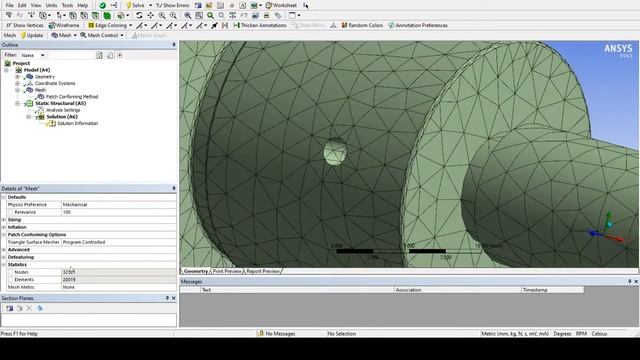Click the New Section Plane icon
Viewport: 640px width, 360px height.
coord(9,309)
